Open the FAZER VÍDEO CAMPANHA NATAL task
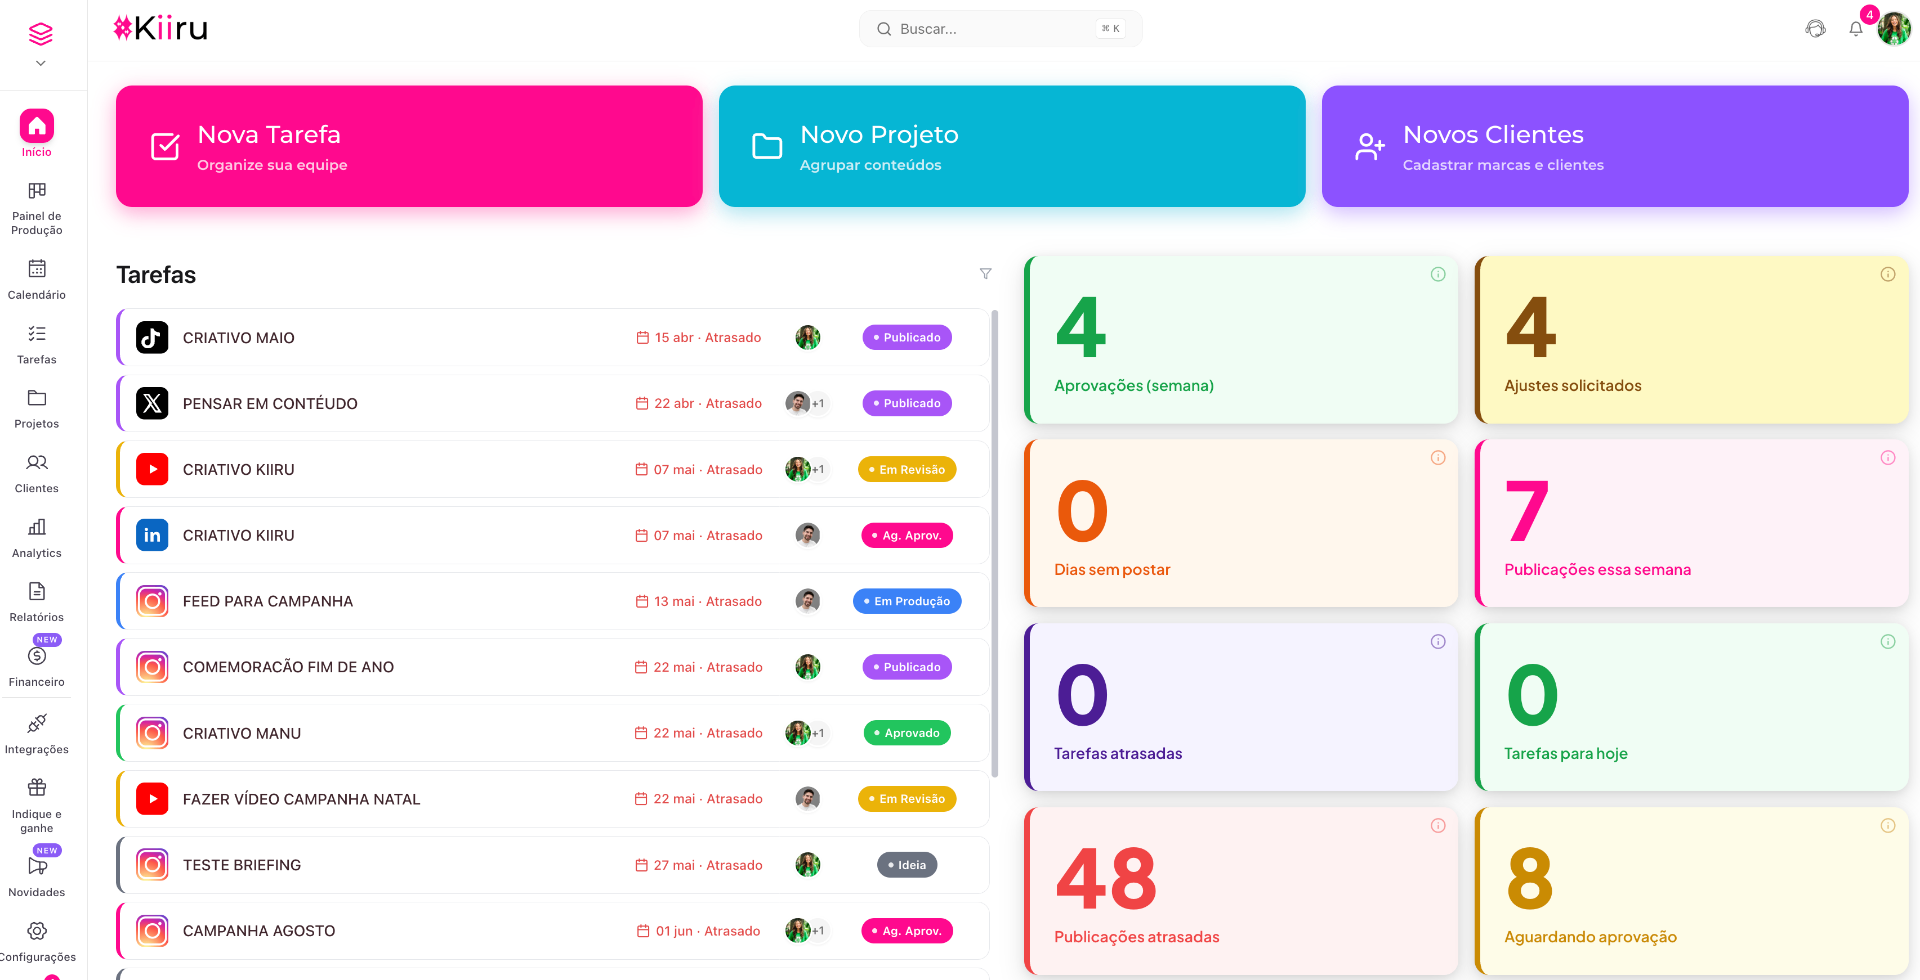 (553, 800)
